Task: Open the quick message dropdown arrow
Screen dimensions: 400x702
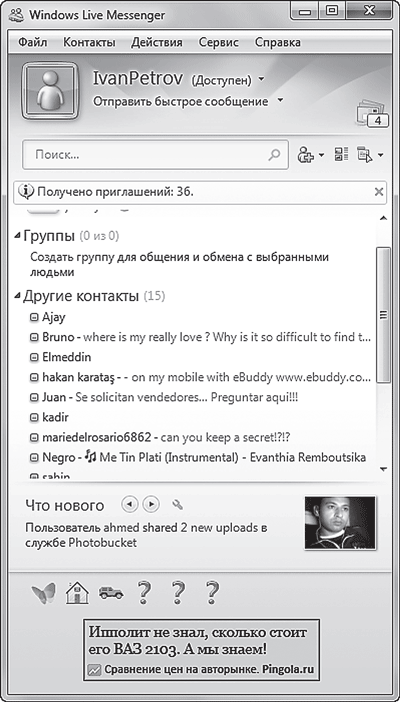Action: click(280, 100)
